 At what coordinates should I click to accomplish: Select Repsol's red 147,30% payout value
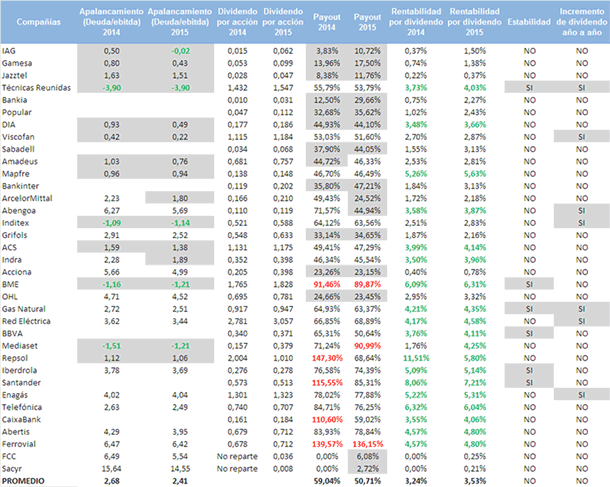point(327,358)
